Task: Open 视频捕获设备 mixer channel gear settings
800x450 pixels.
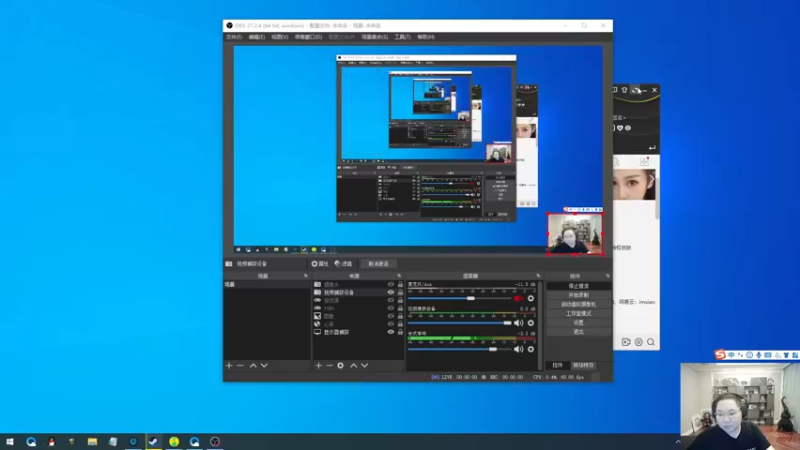Action: tap(531, 323)
